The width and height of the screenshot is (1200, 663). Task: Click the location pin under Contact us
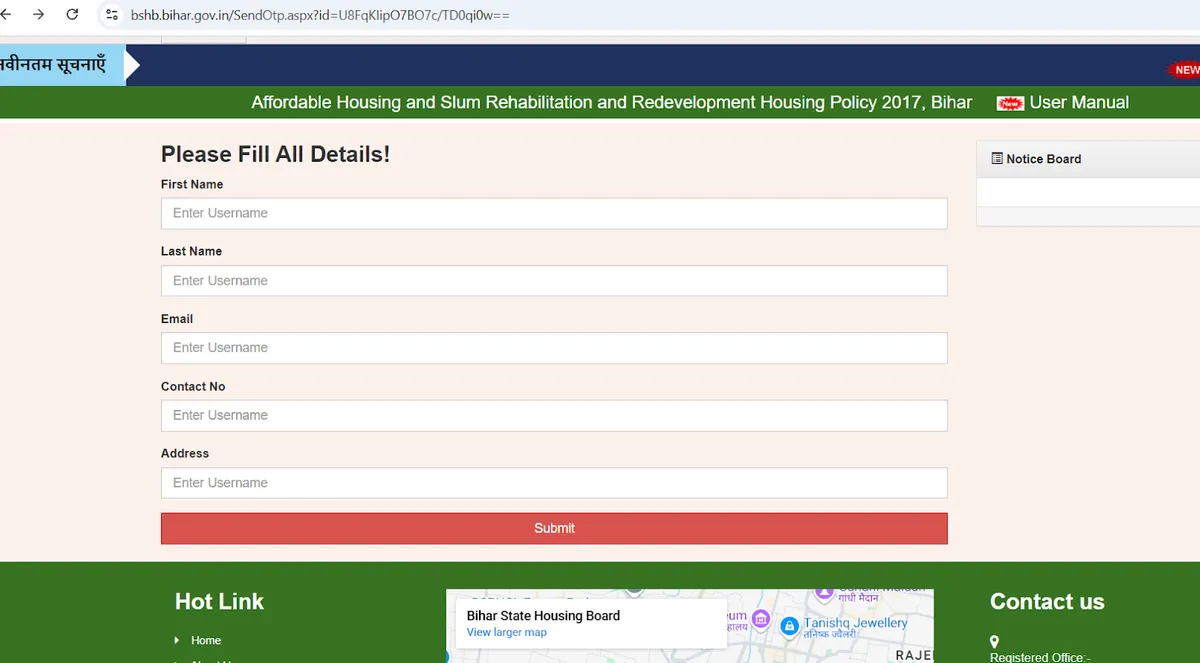point(995,642)
